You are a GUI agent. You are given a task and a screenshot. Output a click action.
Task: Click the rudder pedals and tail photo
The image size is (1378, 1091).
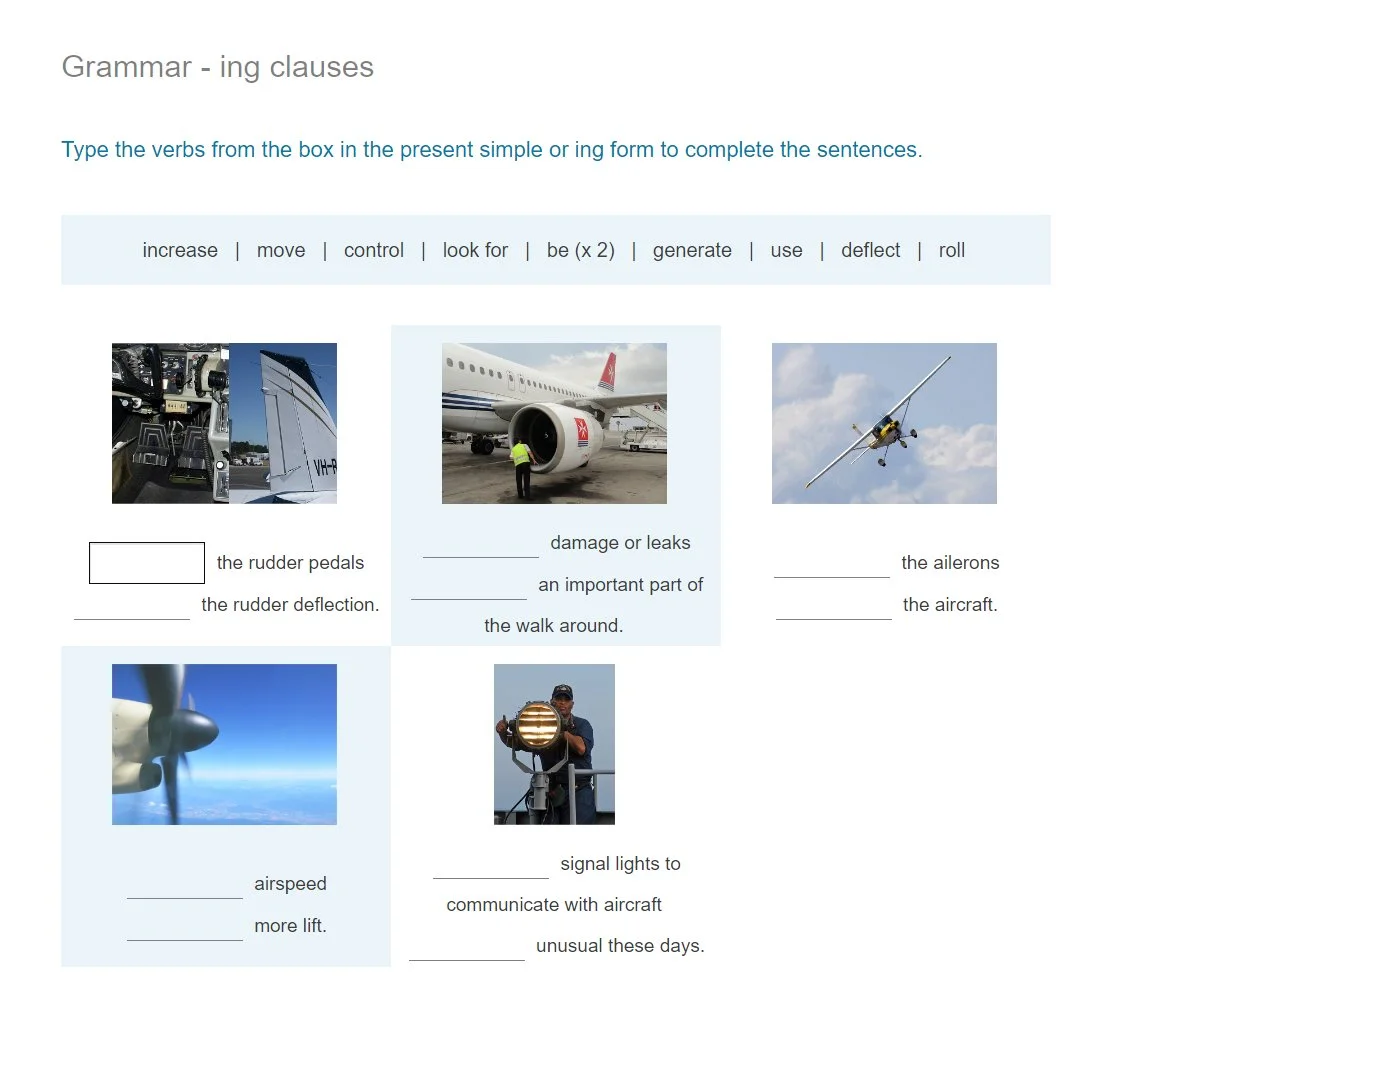pos(224,423)
